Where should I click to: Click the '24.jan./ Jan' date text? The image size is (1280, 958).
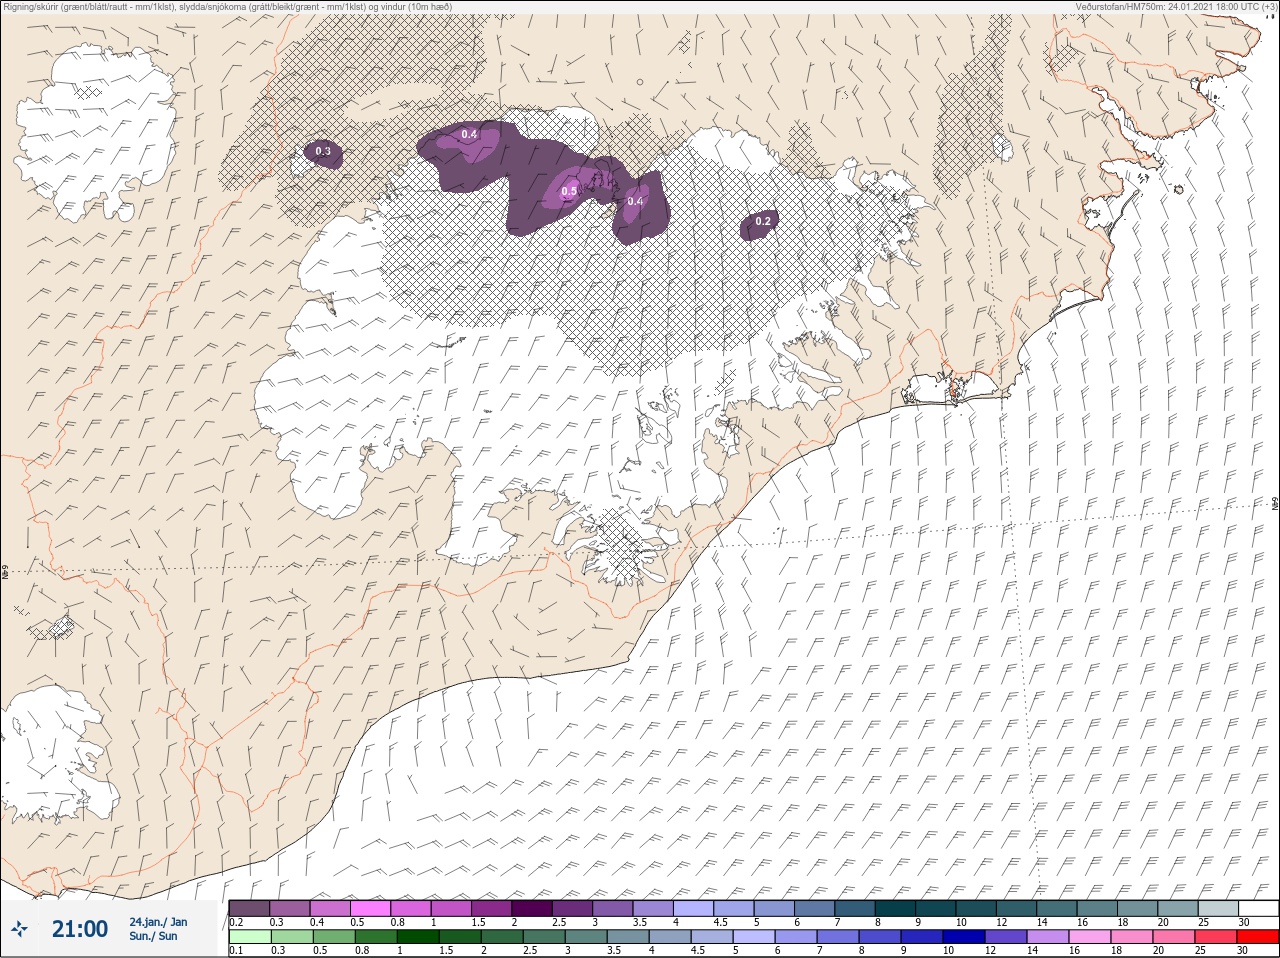click(158, 922)
